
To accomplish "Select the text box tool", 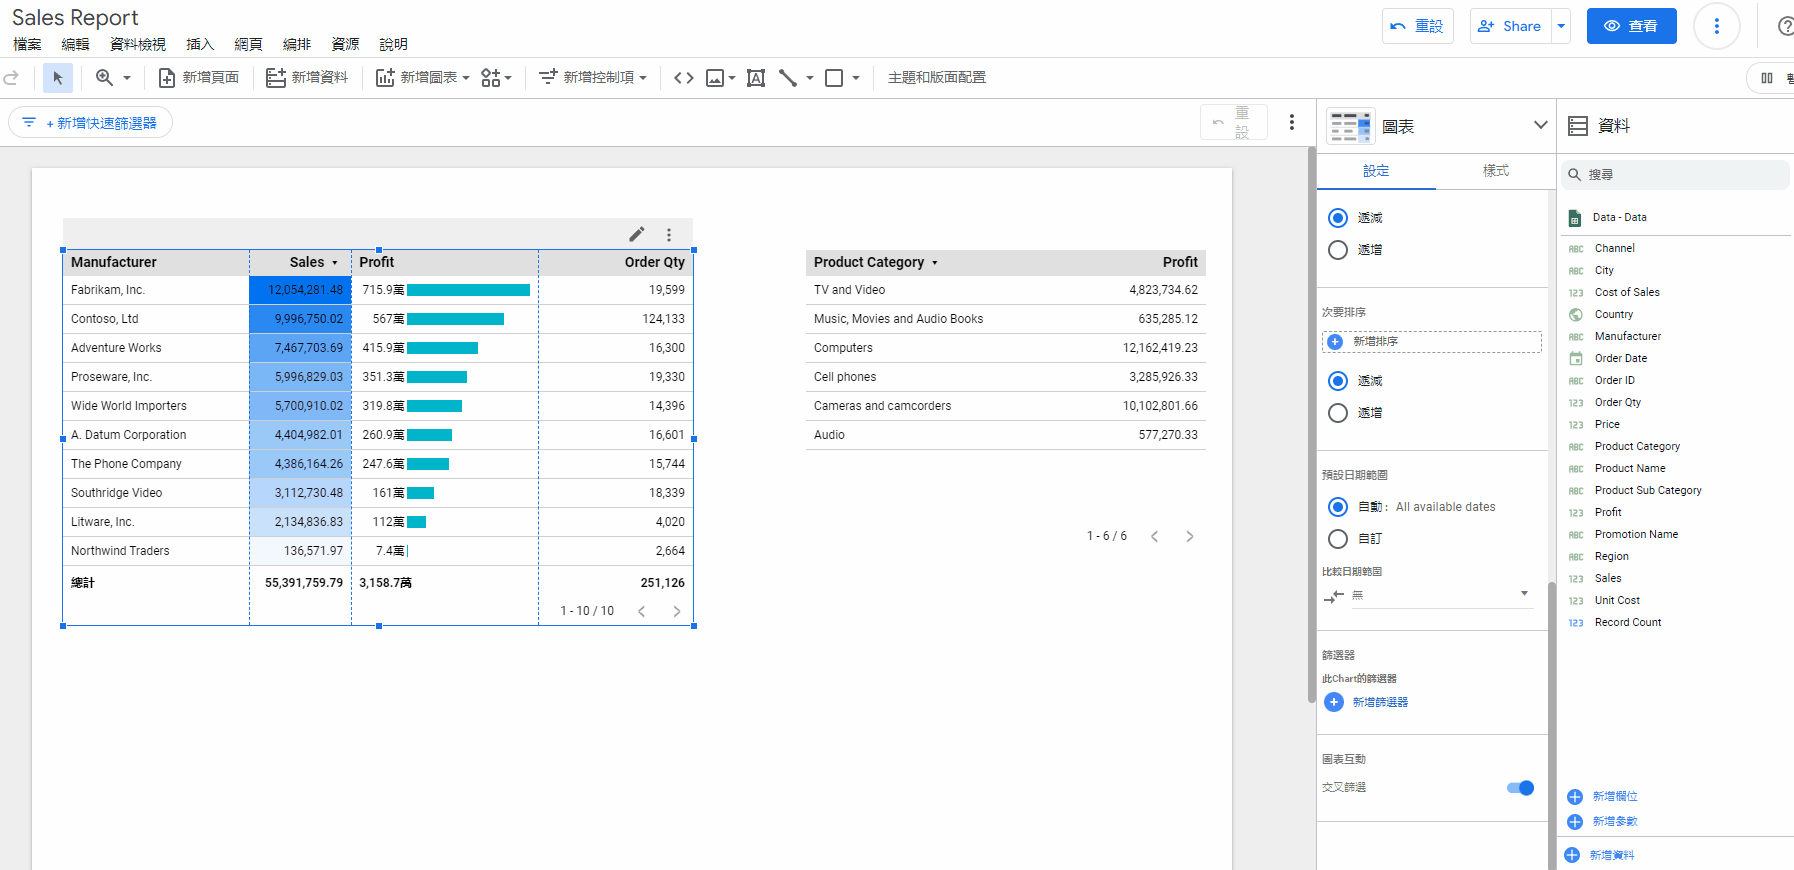I will pyautogui.click(x=756, y=78).
